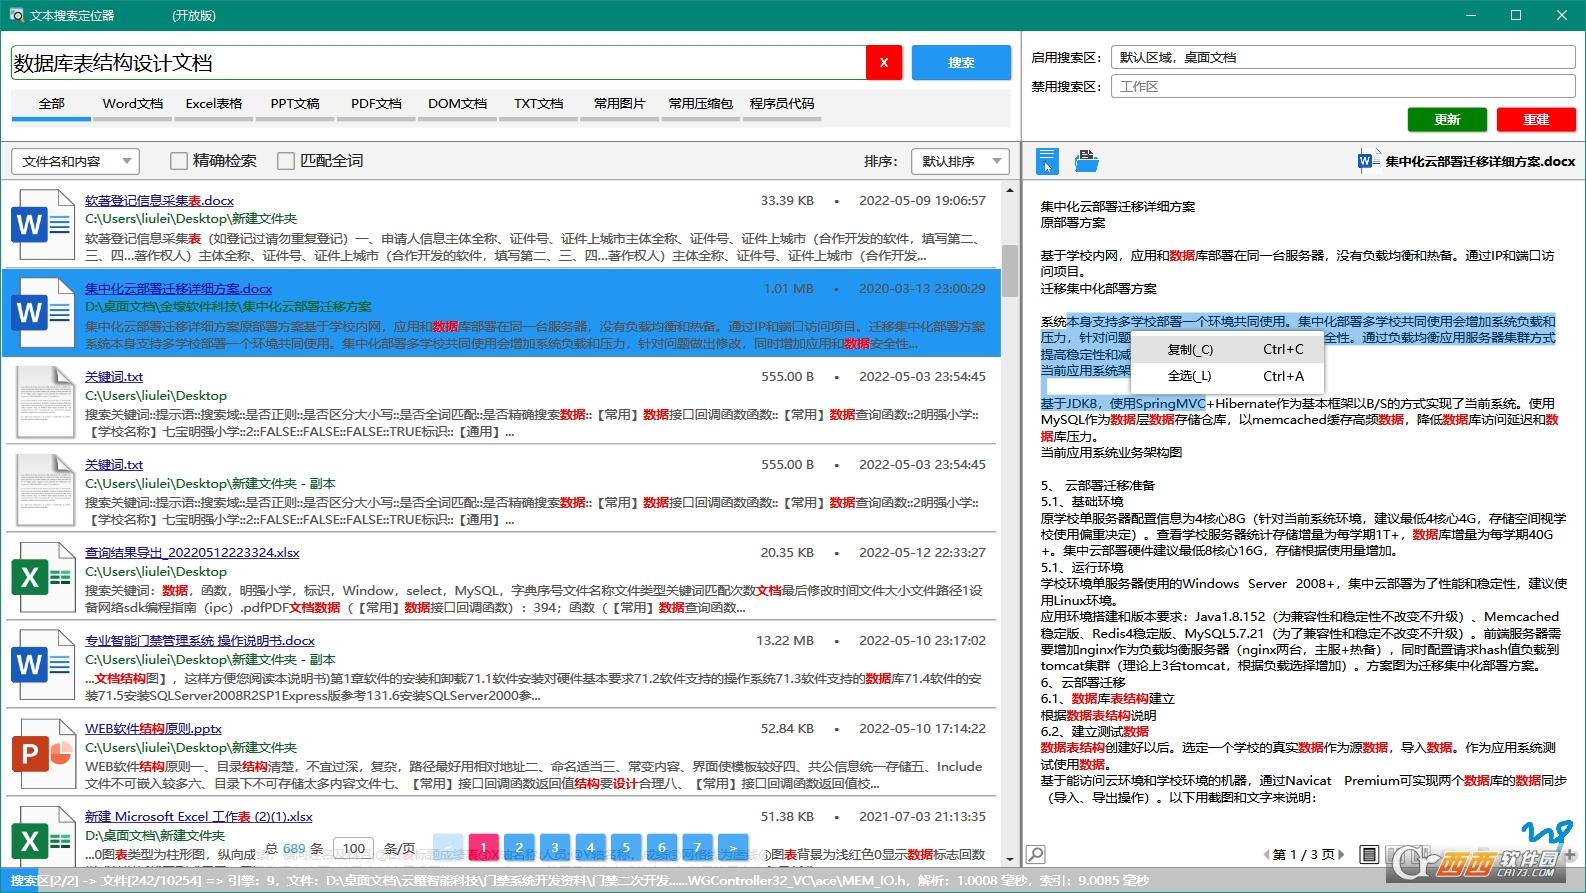Click the results list scroll-up arrow
1586x893 pixels.
pos(1009,189)
